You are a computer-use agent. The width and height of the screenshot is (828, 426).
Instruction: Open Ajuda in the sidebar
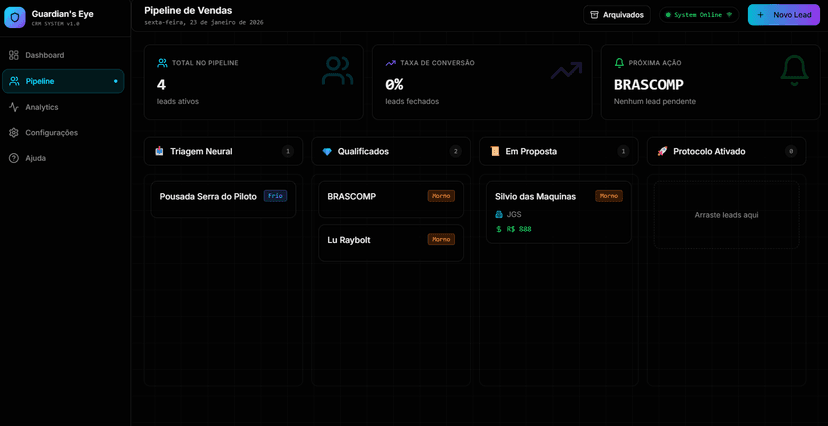click(63, 158)
